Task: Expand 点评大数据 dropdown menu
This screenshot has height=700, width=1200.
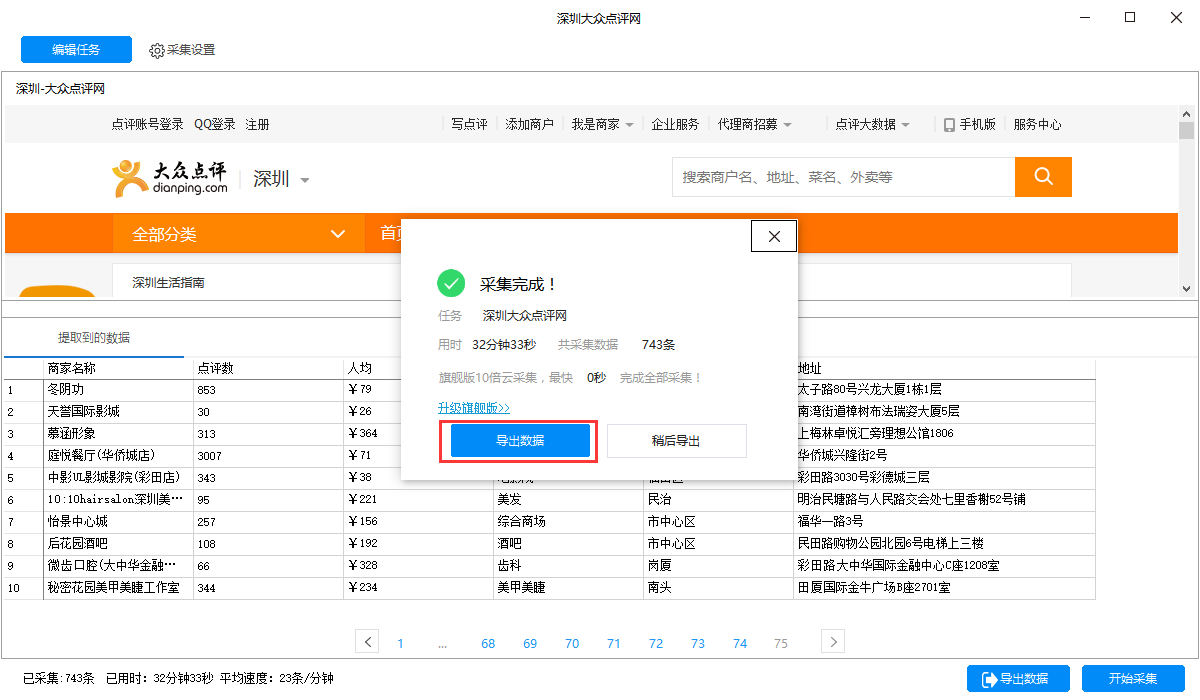Action: 905,125
